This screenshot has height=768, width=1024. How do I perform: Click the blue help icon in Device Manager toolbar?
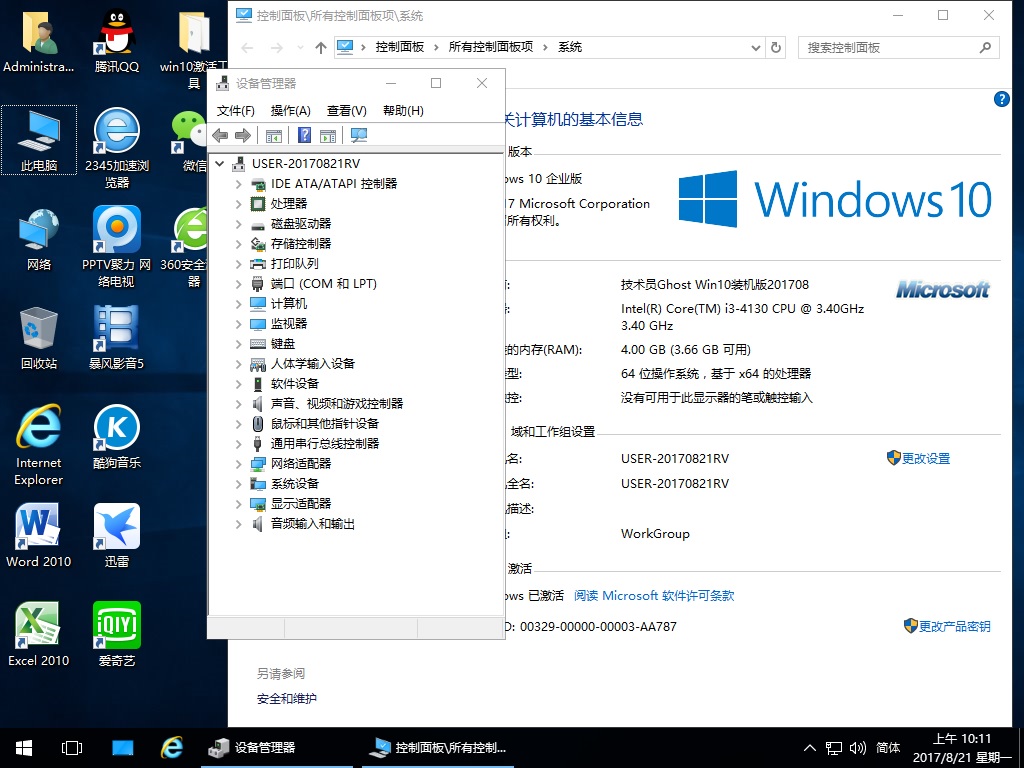point(304,135)
